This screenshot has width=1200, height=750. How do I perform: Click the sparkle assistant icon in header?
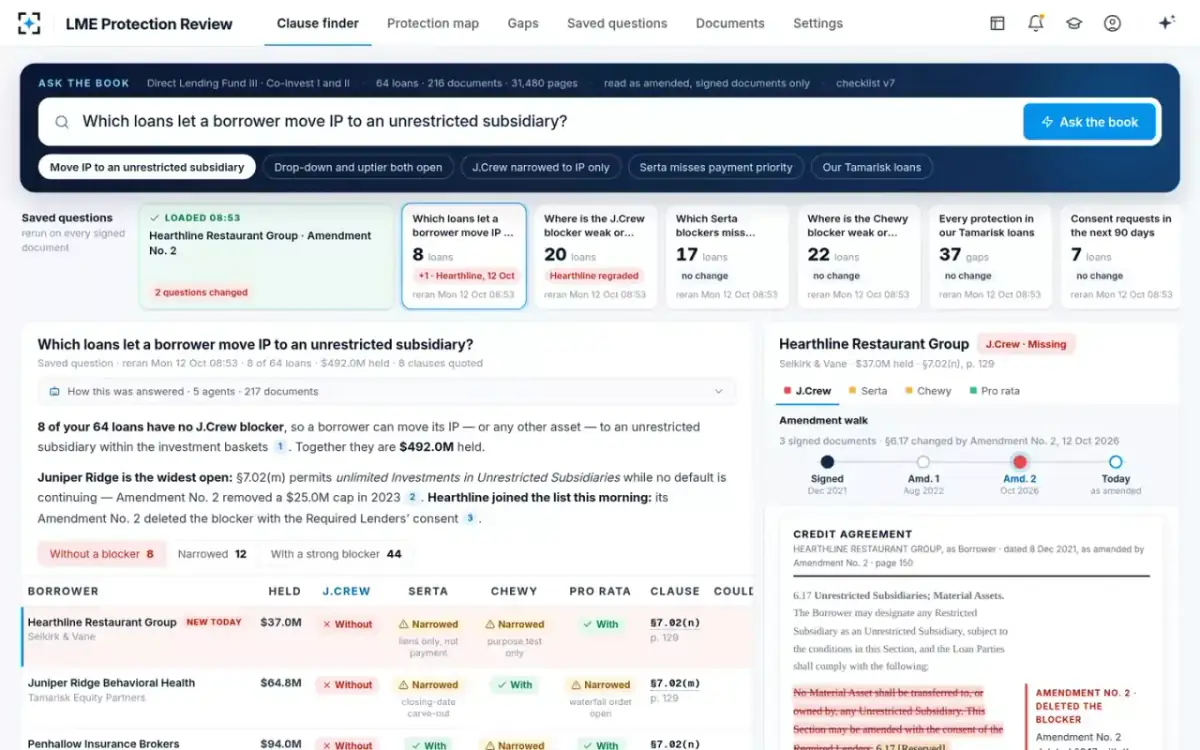pos(1166,23)
